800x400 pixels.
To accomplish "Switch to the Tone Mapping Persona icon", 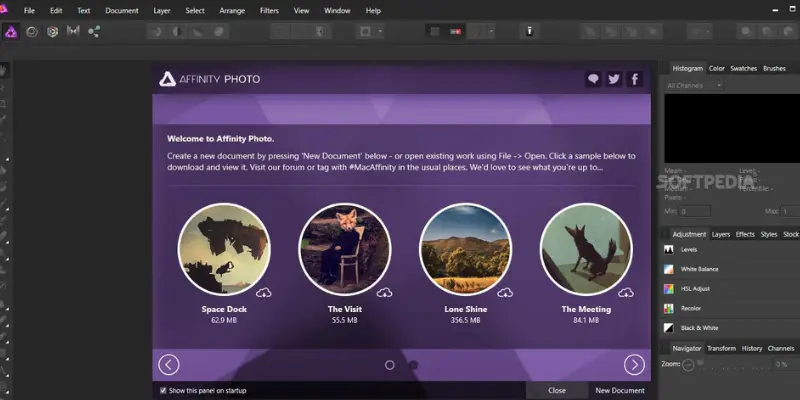I will tap(73, 31).
